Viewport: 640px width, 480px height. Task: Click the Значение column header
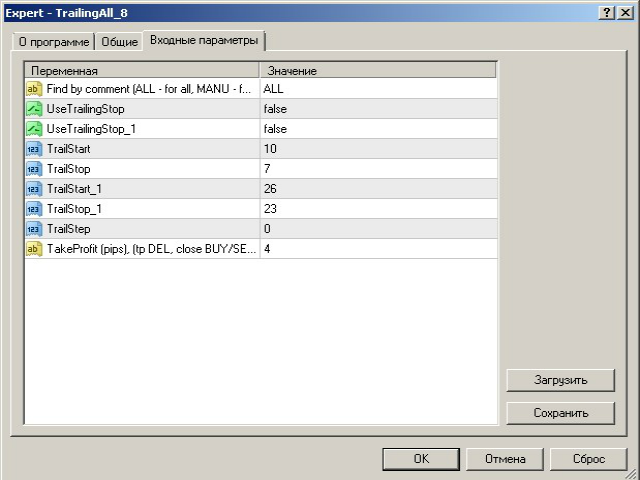pyautogui.click(x=378, y=71)
